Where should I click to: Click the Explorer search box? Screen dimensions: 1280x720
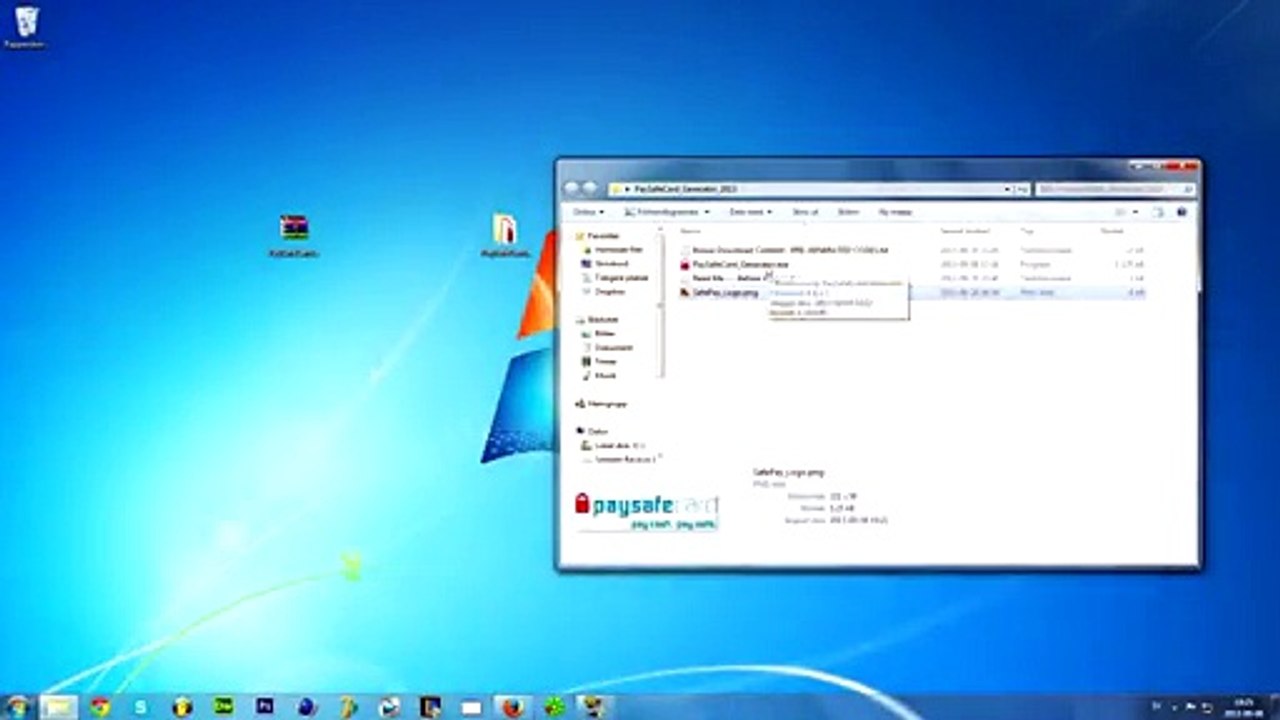point(1115,188)
